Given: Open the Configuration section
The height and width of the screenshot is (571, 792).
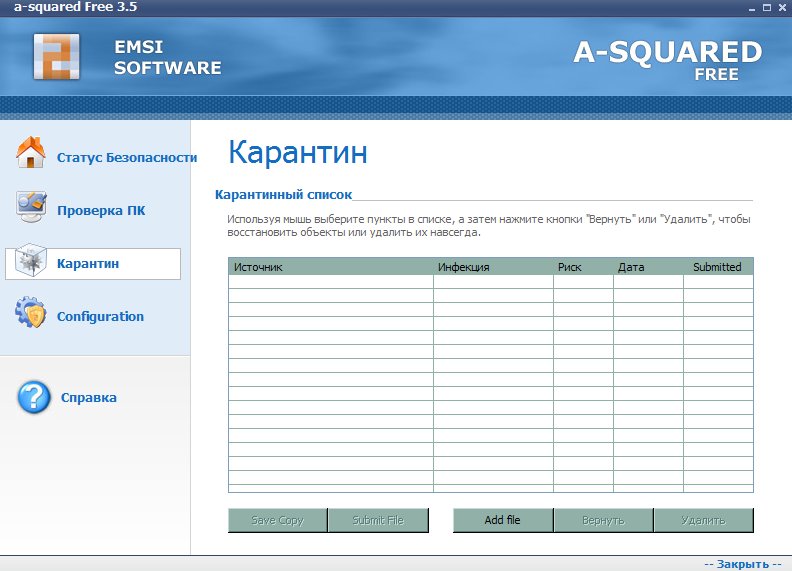Looking at the screenshot, I should [x=101, y=317].
